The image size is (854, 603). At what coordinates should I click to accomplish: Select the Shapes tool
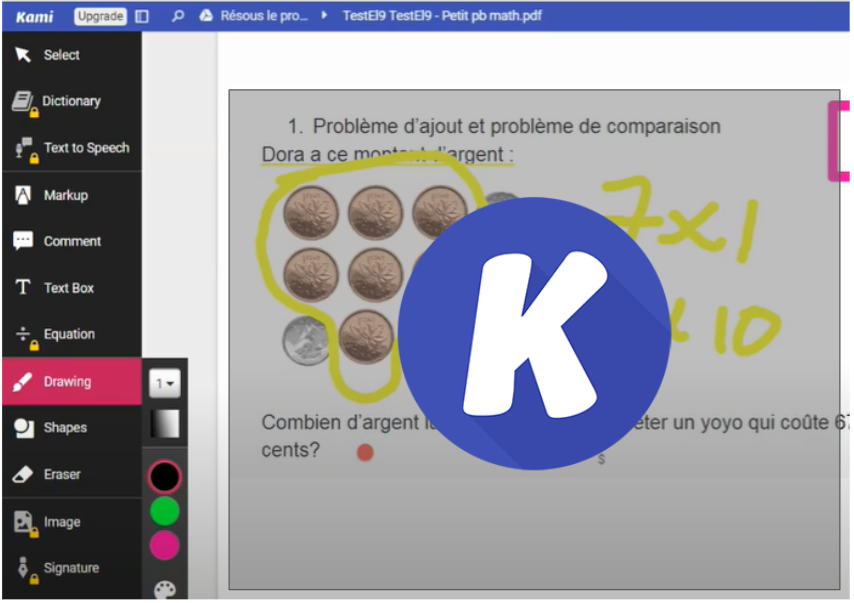tap(72, 428)
